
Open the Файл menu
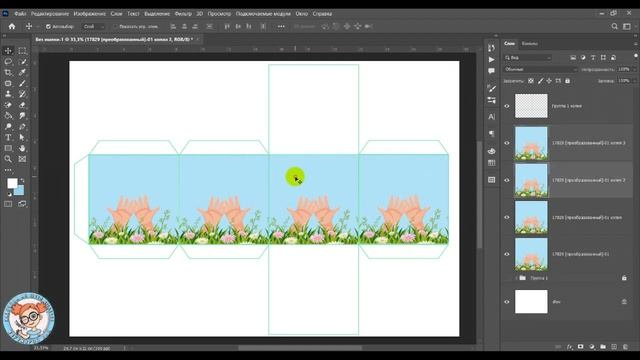coord(20,13)
